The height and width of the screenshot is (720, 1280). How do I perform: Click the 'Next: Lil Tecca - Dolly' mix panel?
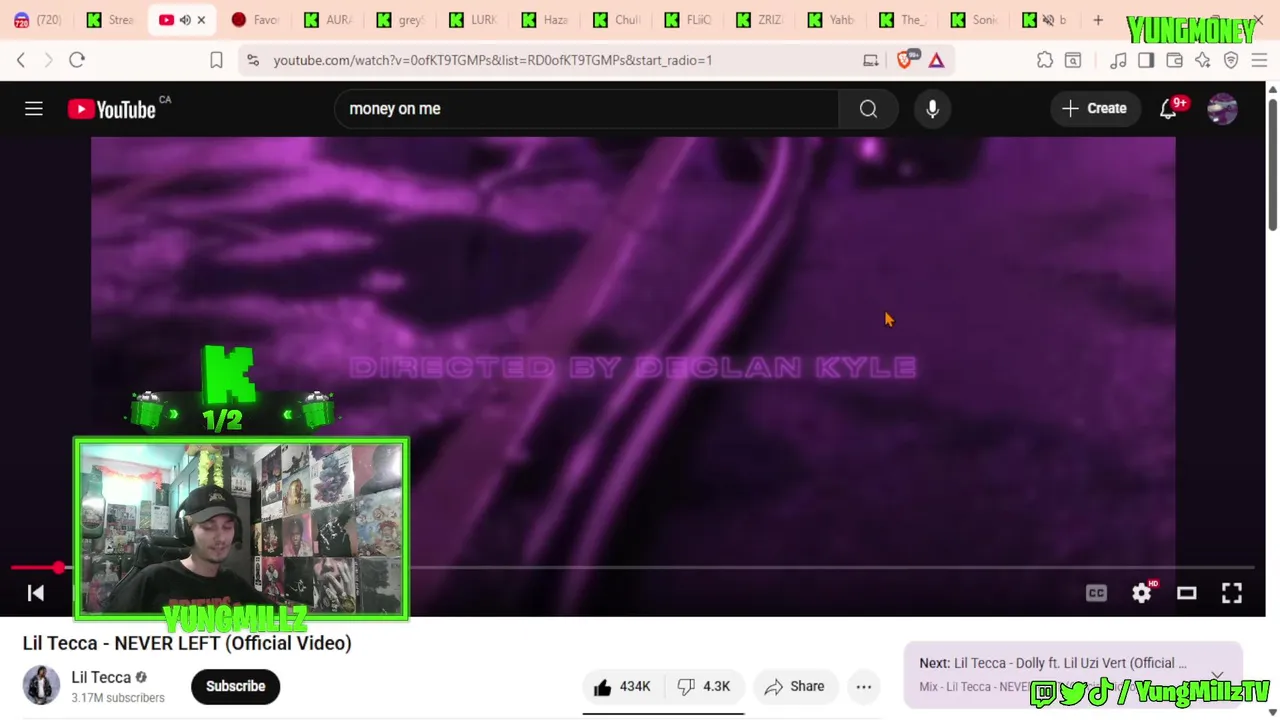pyautogui.click(x=1072, y=673)
